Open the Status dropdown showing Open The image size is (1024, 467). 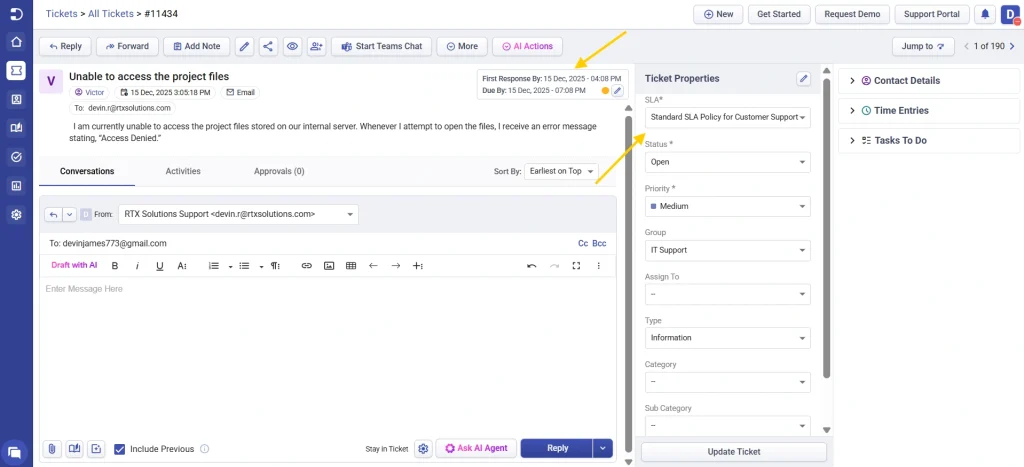[x=728, y=162]
